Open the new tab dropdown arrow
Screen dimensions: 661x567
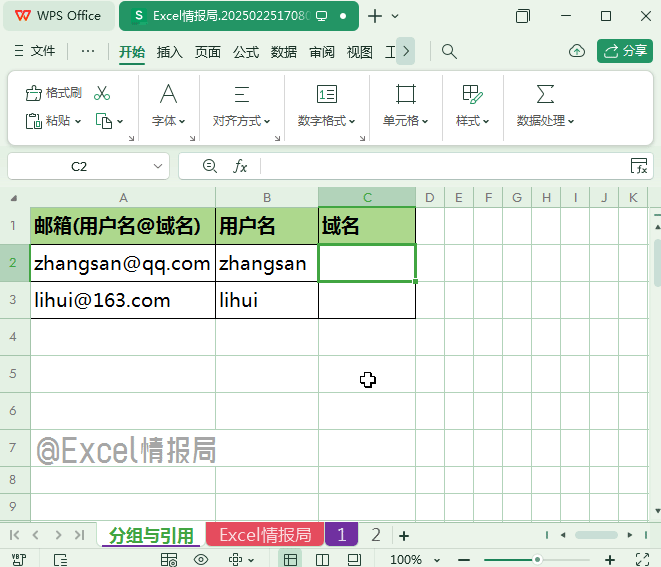pyautogui.click(x=395, y=16)
